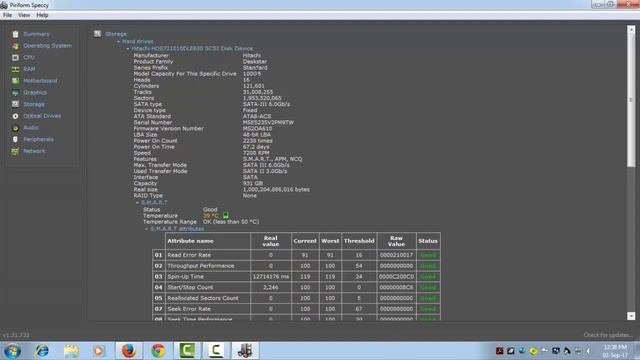
Task: Click the green temperature indicator icon
Action: click(225, 215)
